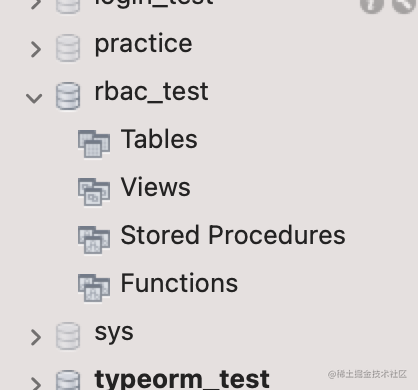418x390 pixels.
Task: Click the Stored Procedures folder icon
Action: [x=94, y=240]
